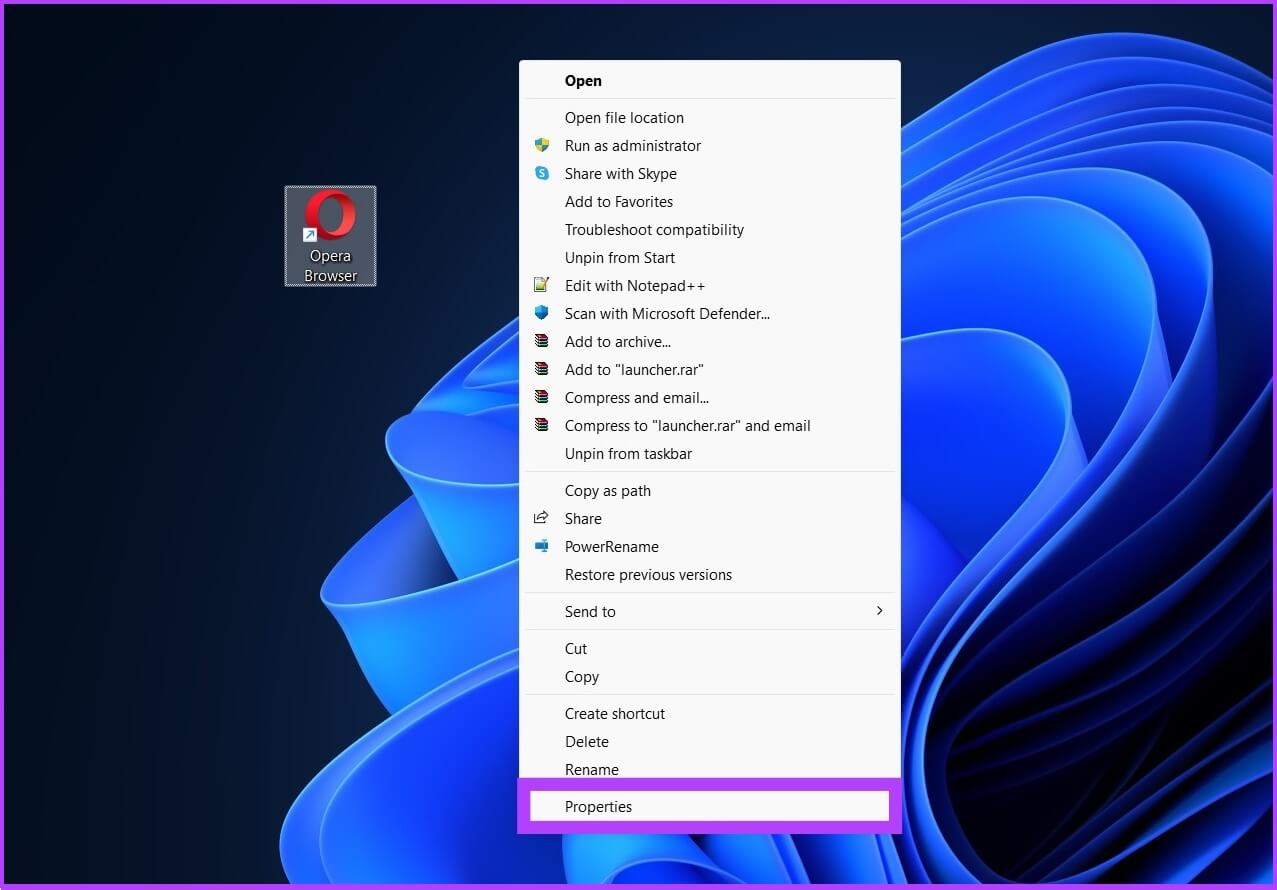The width and height of the screenshot is (1277, 890).
Task: Choose Cut from the context menu
Action: coord(710,648)
